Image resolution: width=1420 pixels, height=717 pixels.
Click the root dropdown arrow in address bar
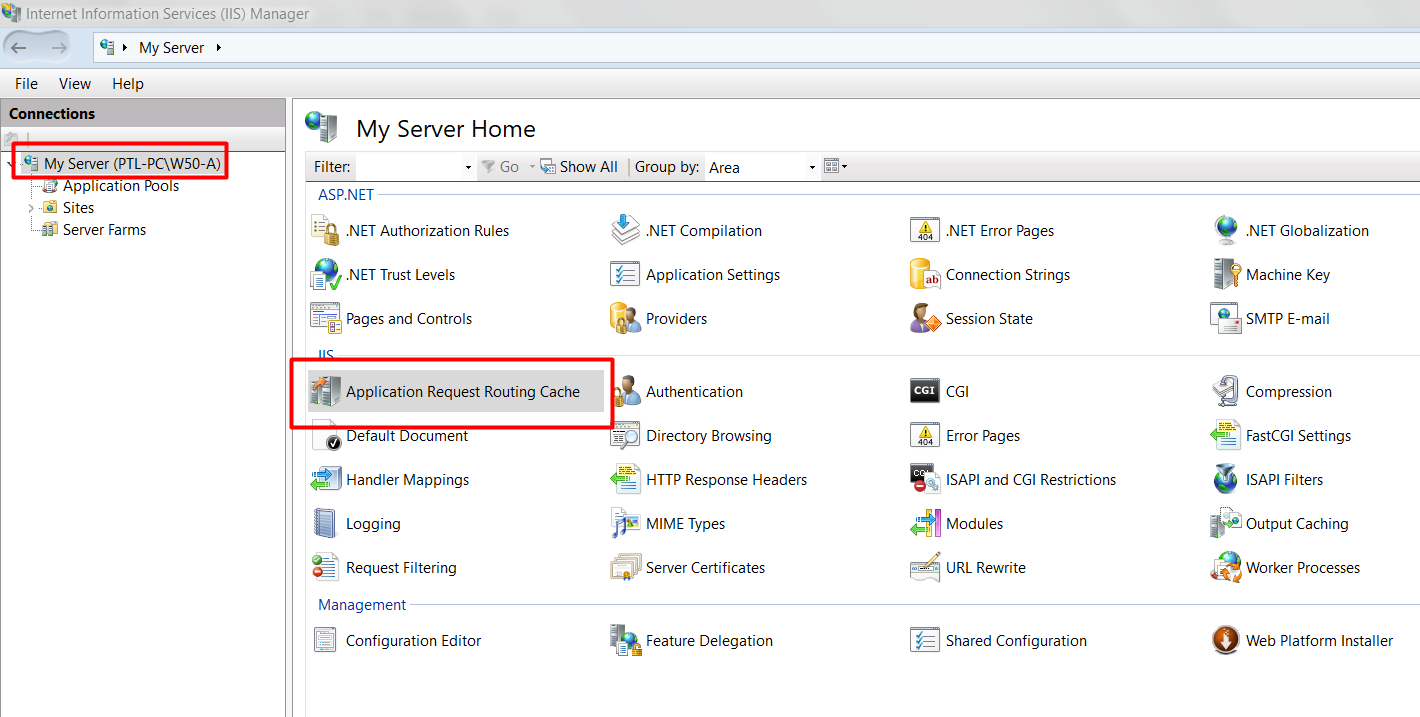(x=125, y=48)
